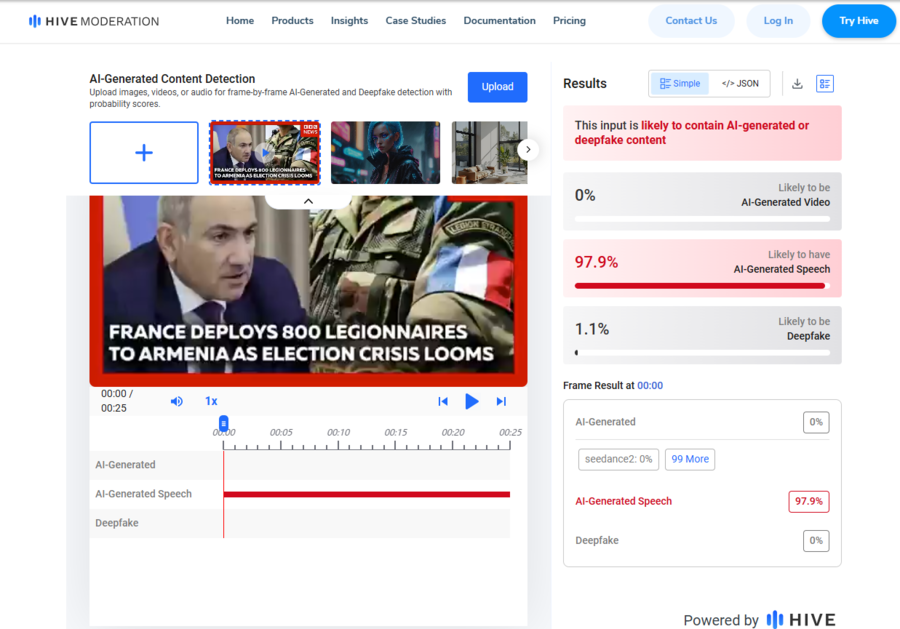Click the Contact Us button
The image size is (900, 629).
tap(691, 21)
